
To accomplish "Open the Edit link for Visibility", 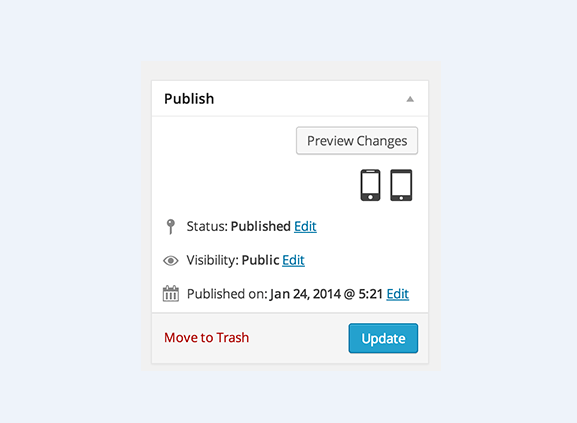I will click(293, 260).
